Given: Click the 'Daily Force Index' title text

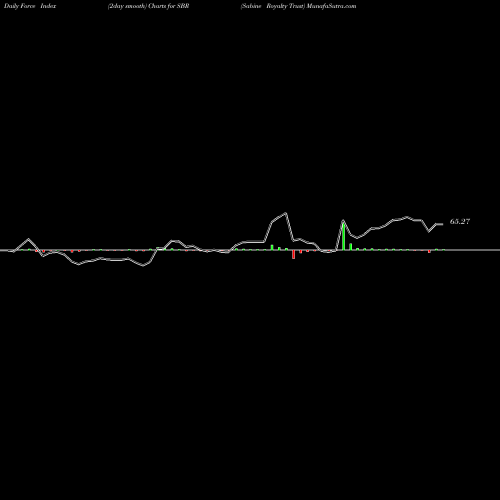Looking at the screenshot, I should click(30, 6).
